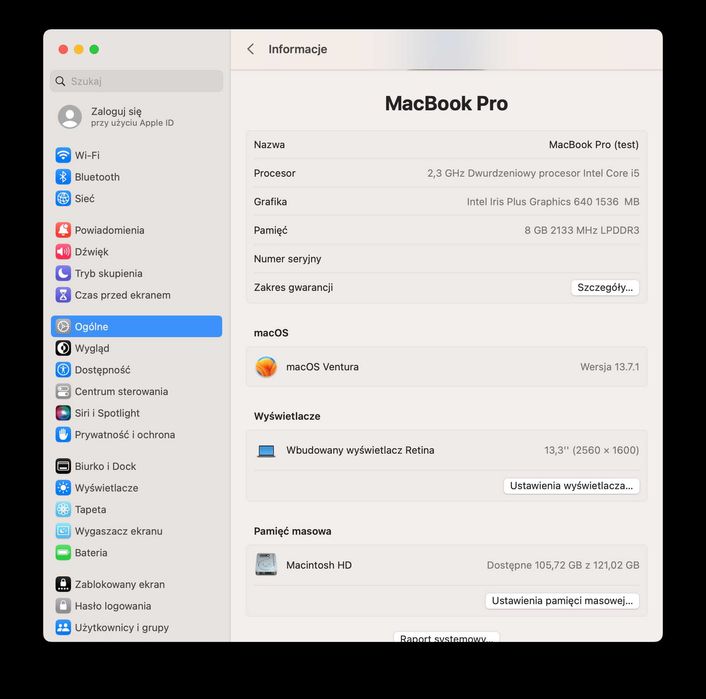Click Dostępne 105,72 GB z 121,02 GB
This screenshot has height=699, width=706.
coord(563,565)
